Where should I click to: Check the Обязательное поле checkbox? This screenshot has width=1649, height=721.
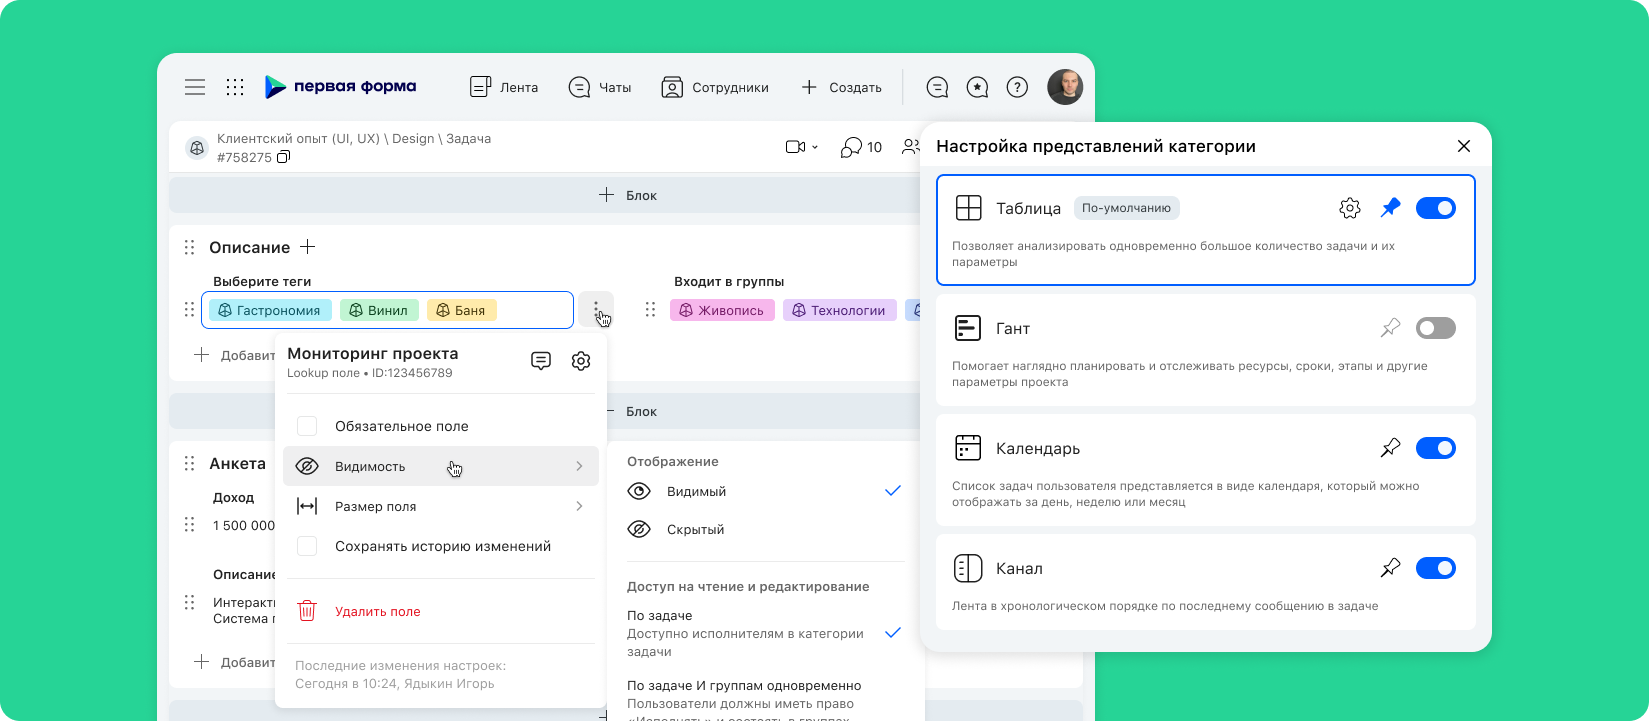coord(307,426)
